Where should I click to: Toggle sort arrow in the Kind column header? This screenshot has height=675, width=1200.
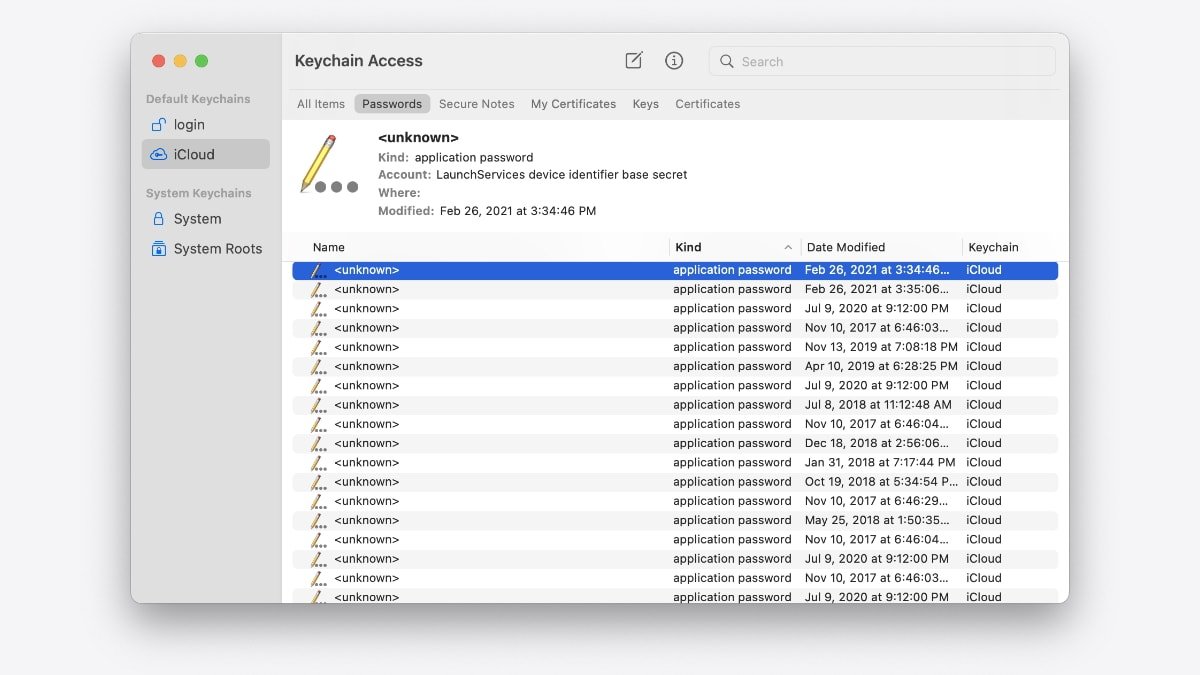coord(788,247)
